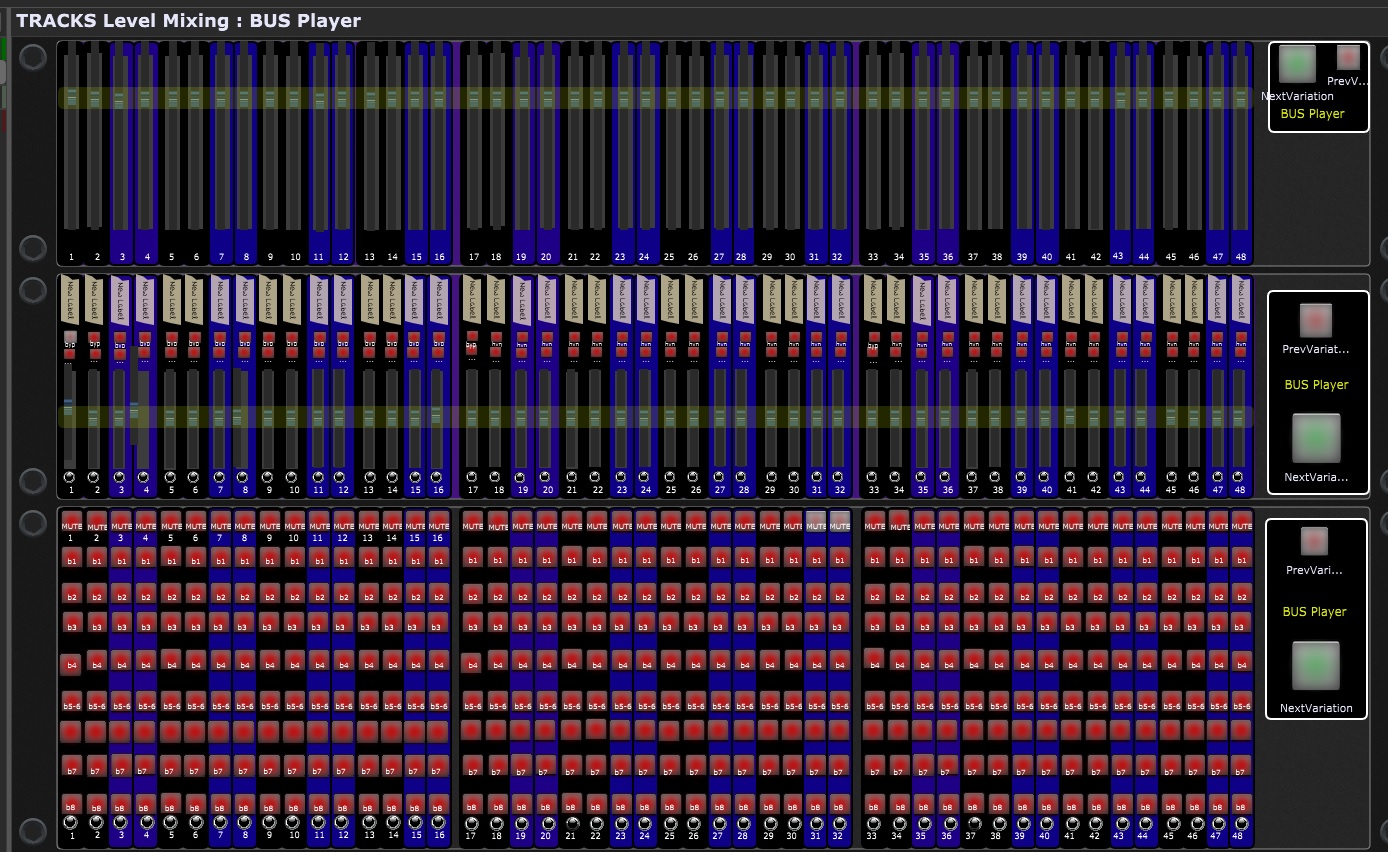
Task: Click the knob under track 30's New Label strip
Action: [794, 476]
